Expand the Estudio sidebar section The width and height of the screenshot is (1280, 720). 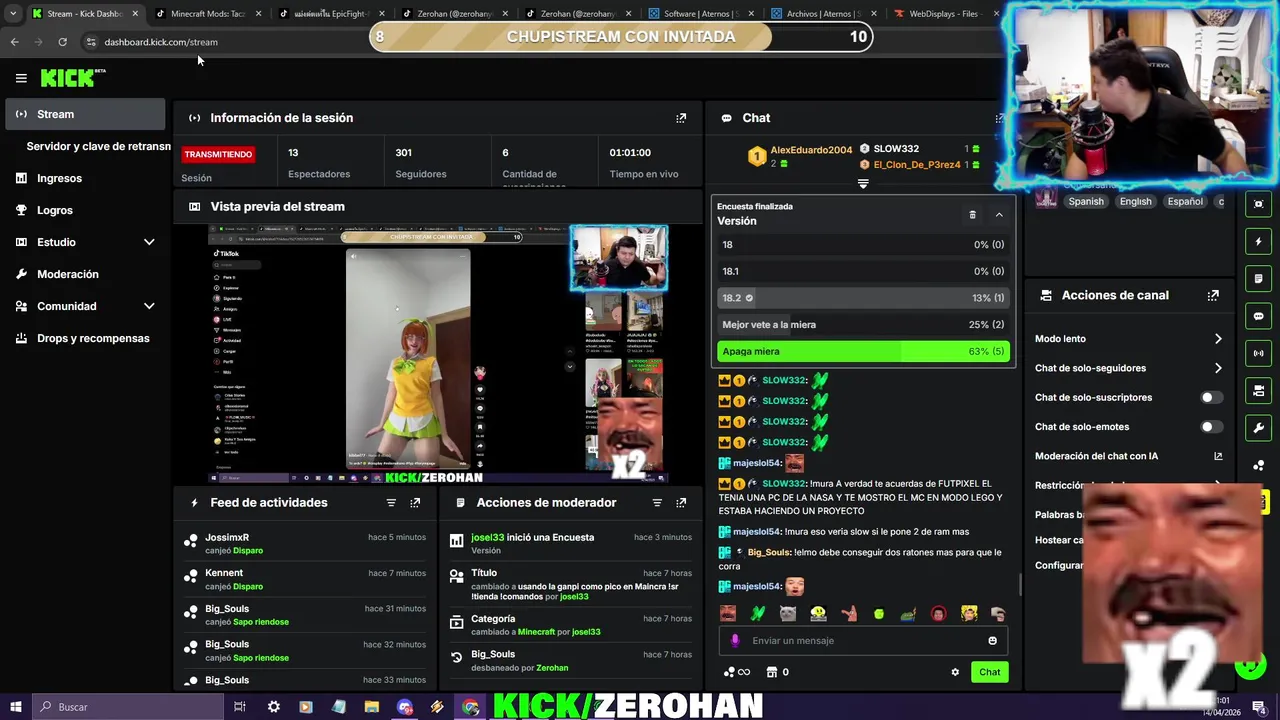tap(149, 242)
